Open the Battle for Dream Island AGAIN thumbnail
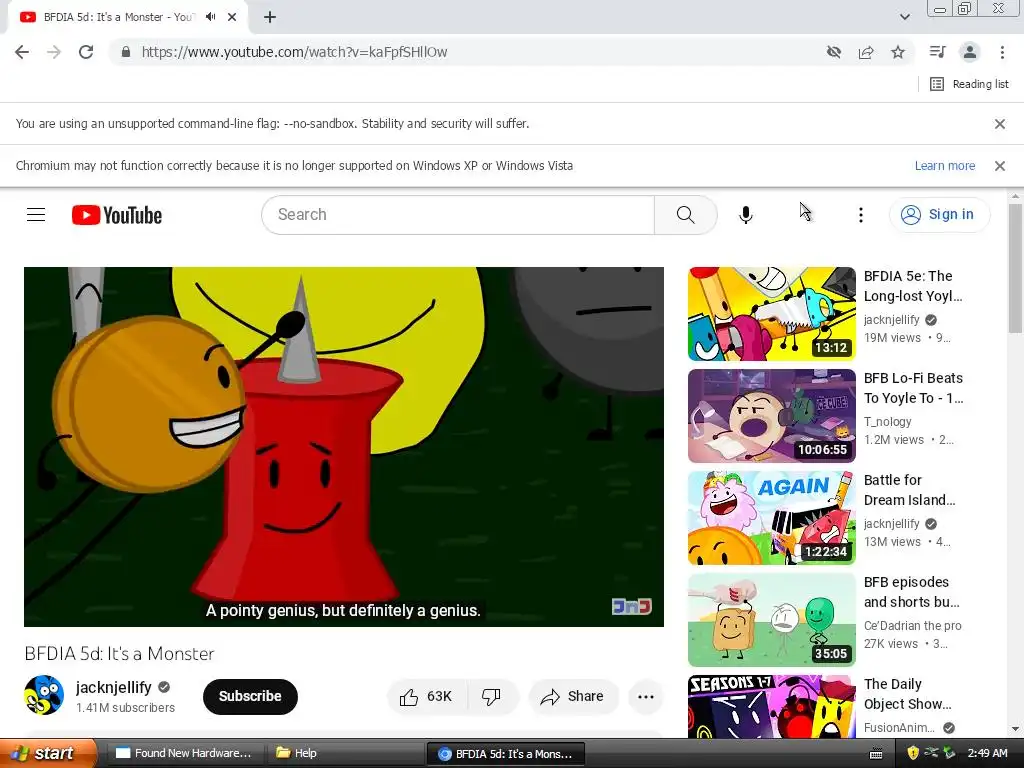 tap(771, 518)
